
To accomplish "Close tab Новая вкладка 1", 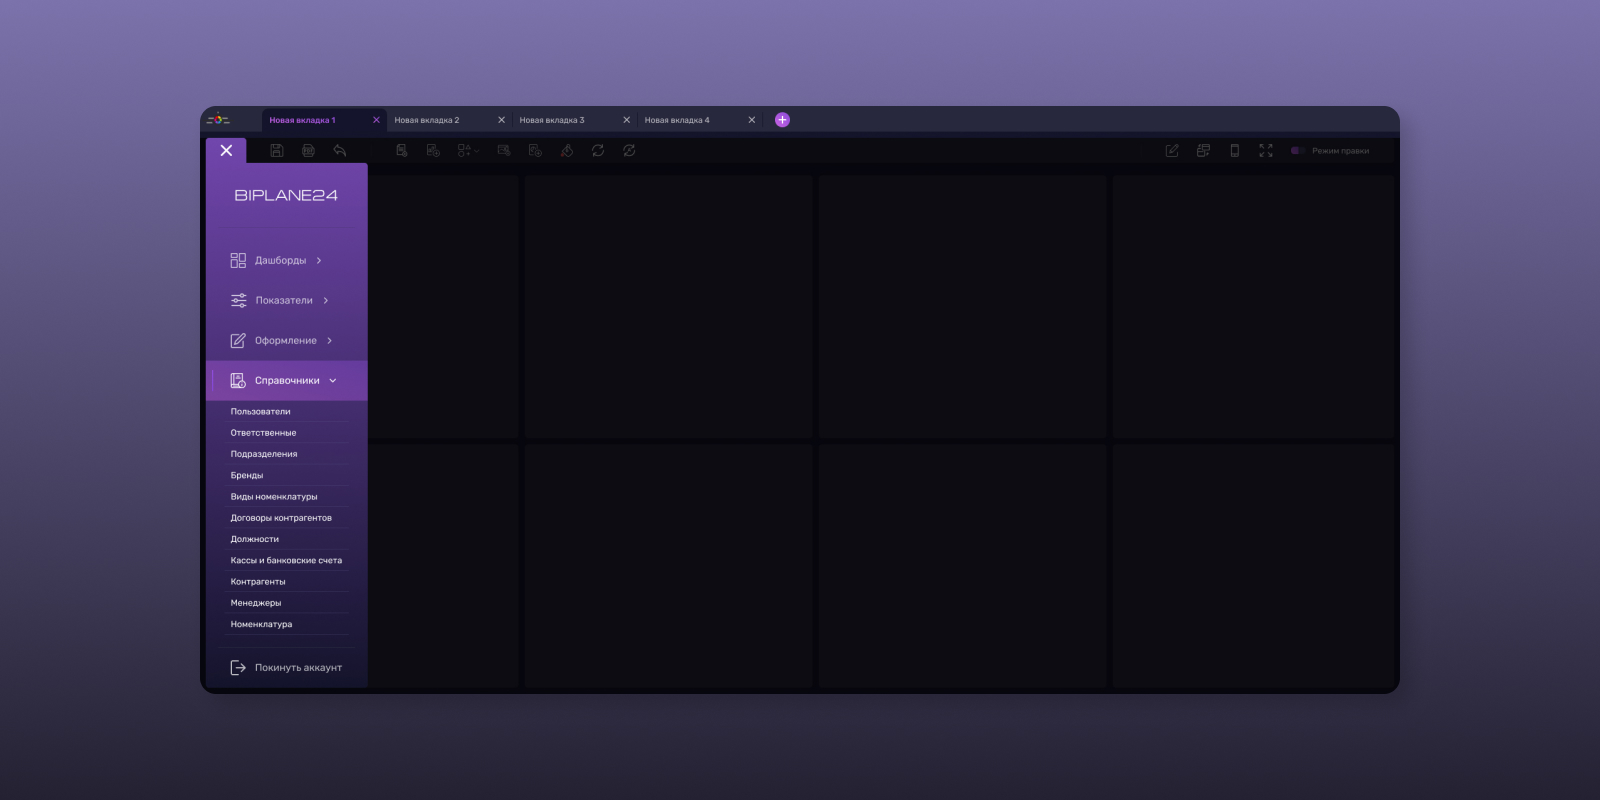I will point(376,120).
